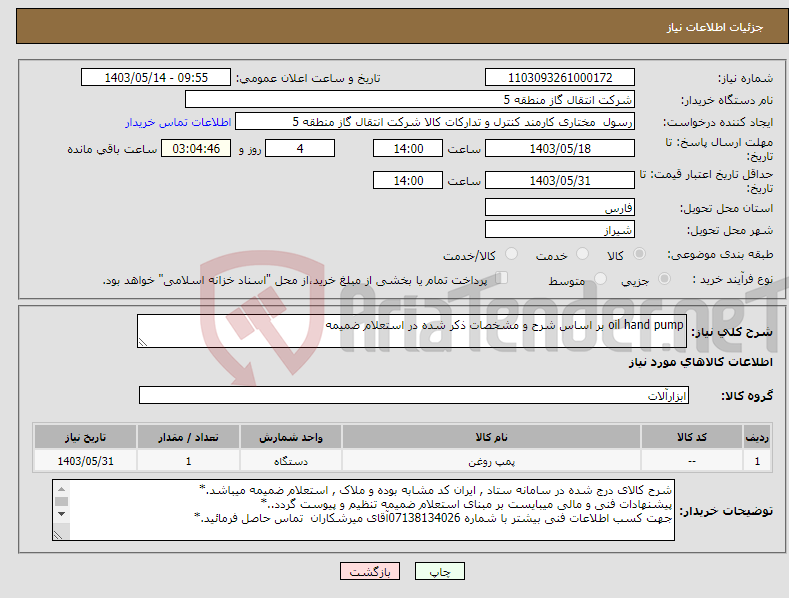Click the واحد شمارش column header
Screen dimensions: 789x598
click(x=290, y=437)
